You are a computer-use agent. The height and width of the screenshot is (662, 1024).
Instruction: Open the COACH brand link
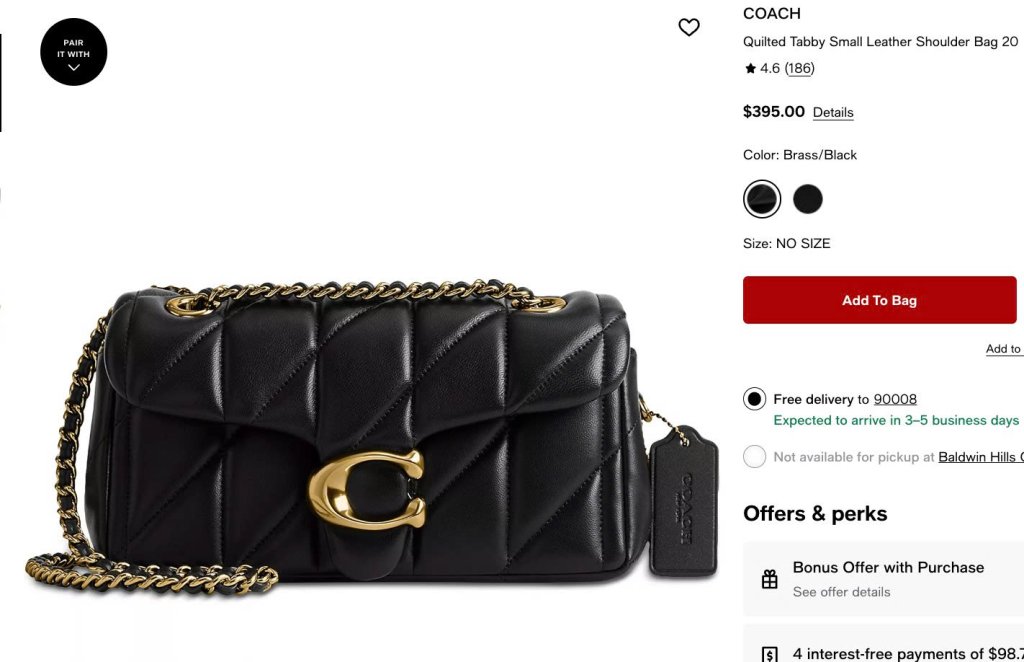coord(771,14)
